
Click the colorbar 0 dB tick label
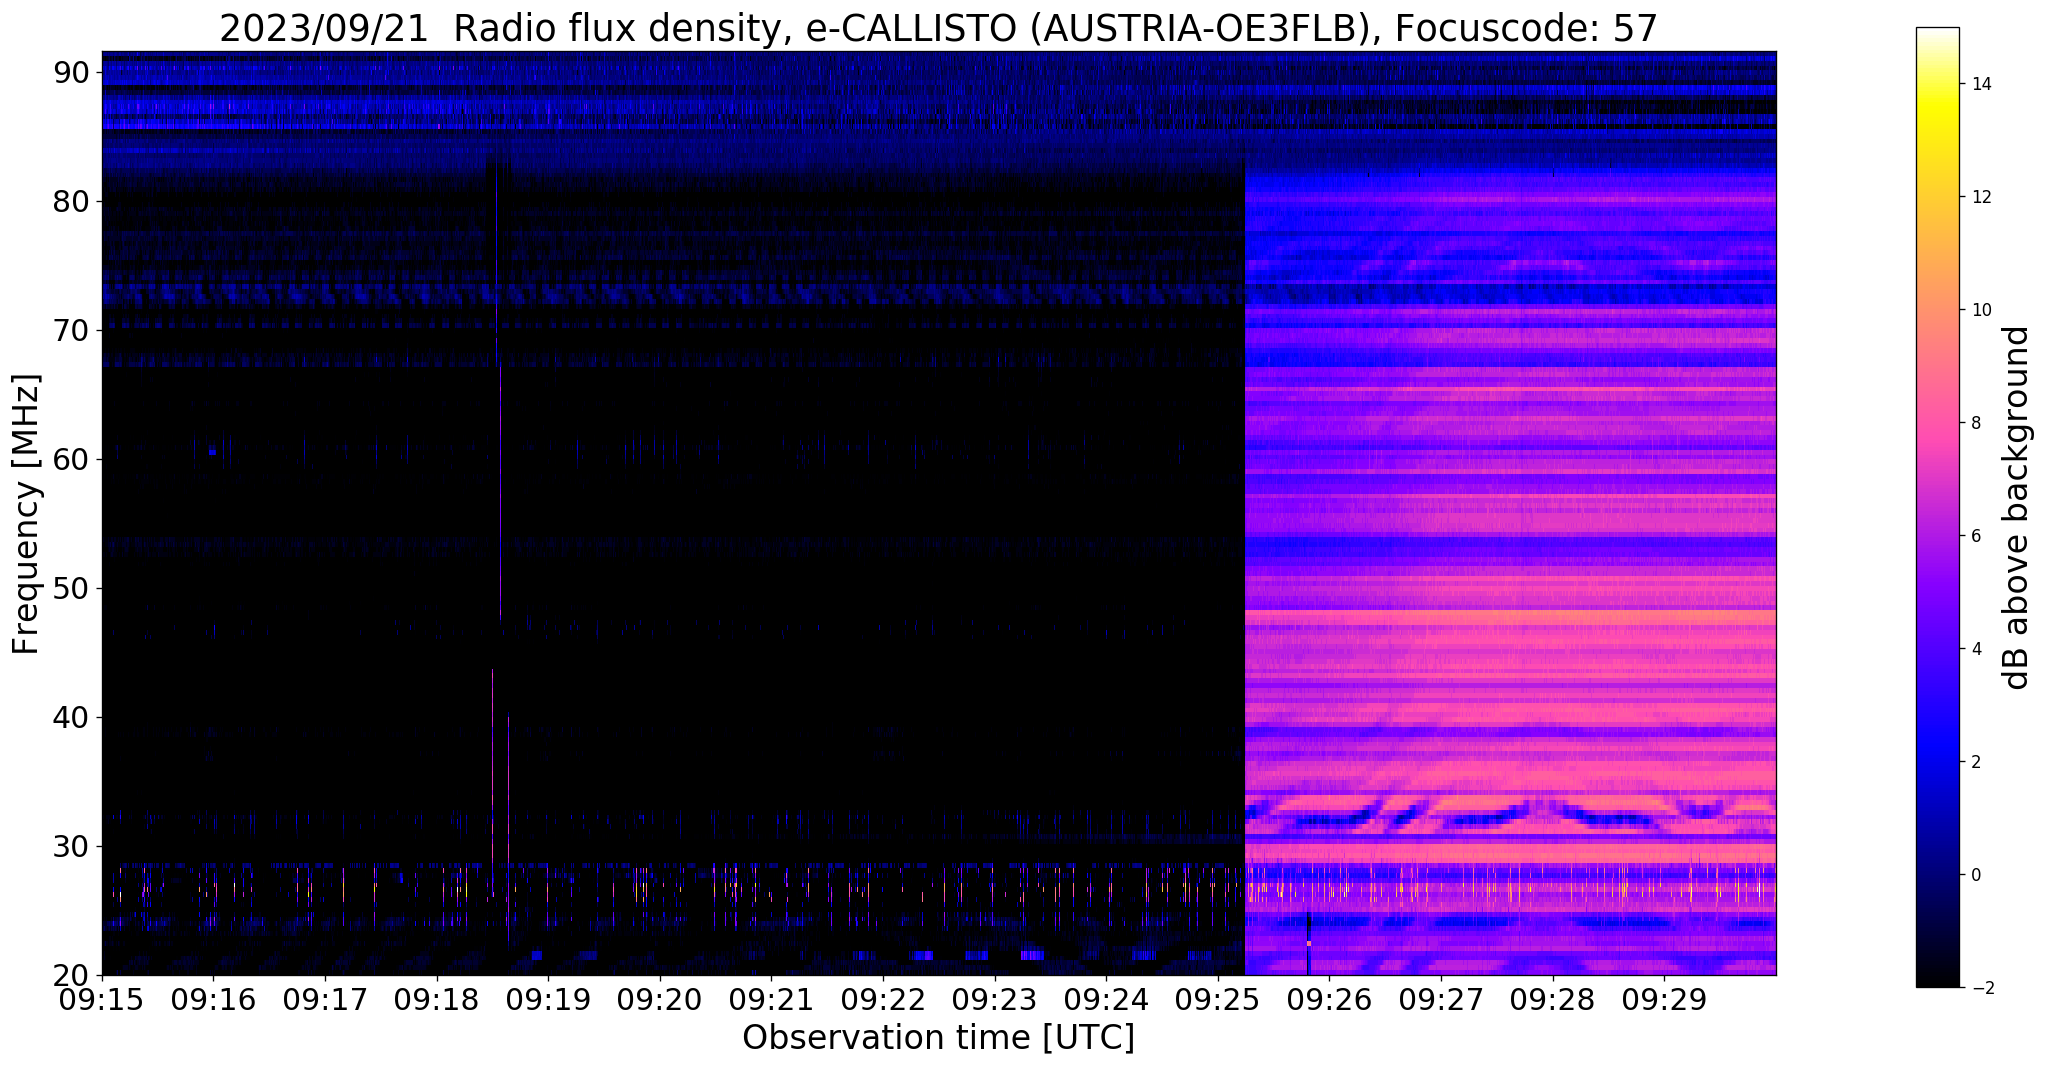[x=1976, y=875]
